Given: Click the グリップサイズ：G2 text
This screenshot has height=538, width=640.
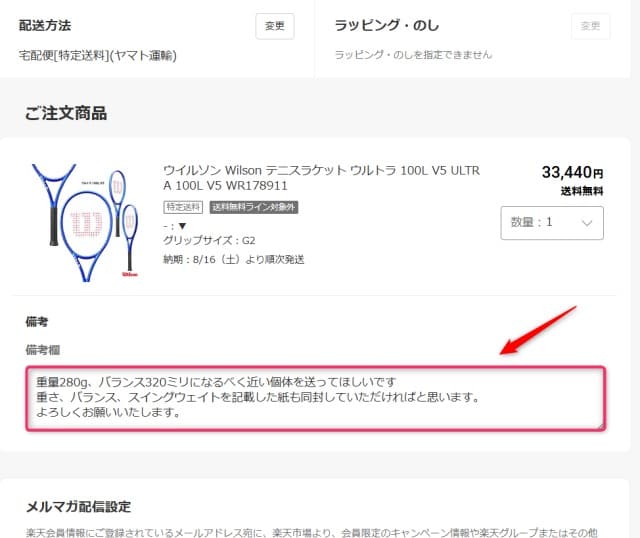Looking at the screenshot, I should 209,240.
